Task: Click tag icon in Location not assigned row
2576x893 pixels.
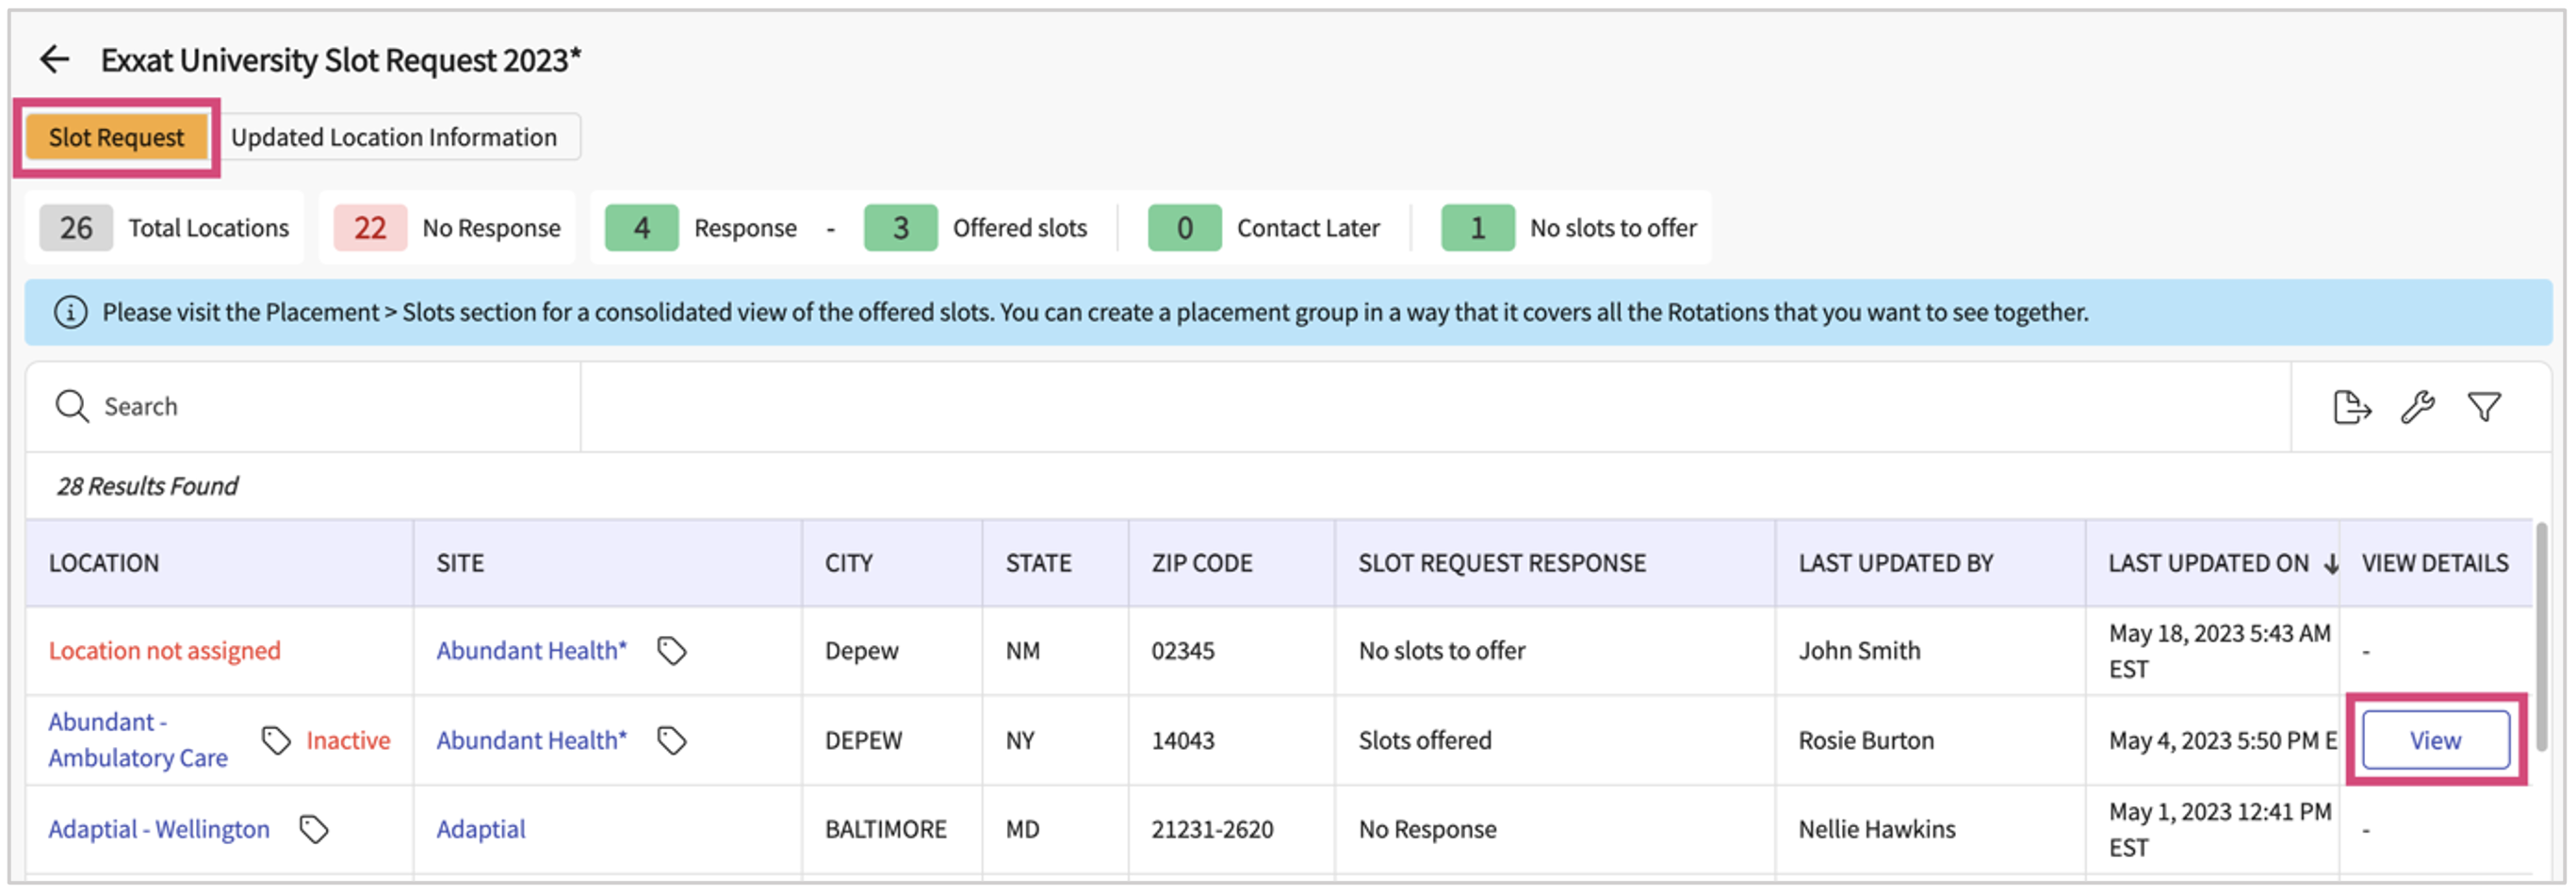Action: pos(671,652)
